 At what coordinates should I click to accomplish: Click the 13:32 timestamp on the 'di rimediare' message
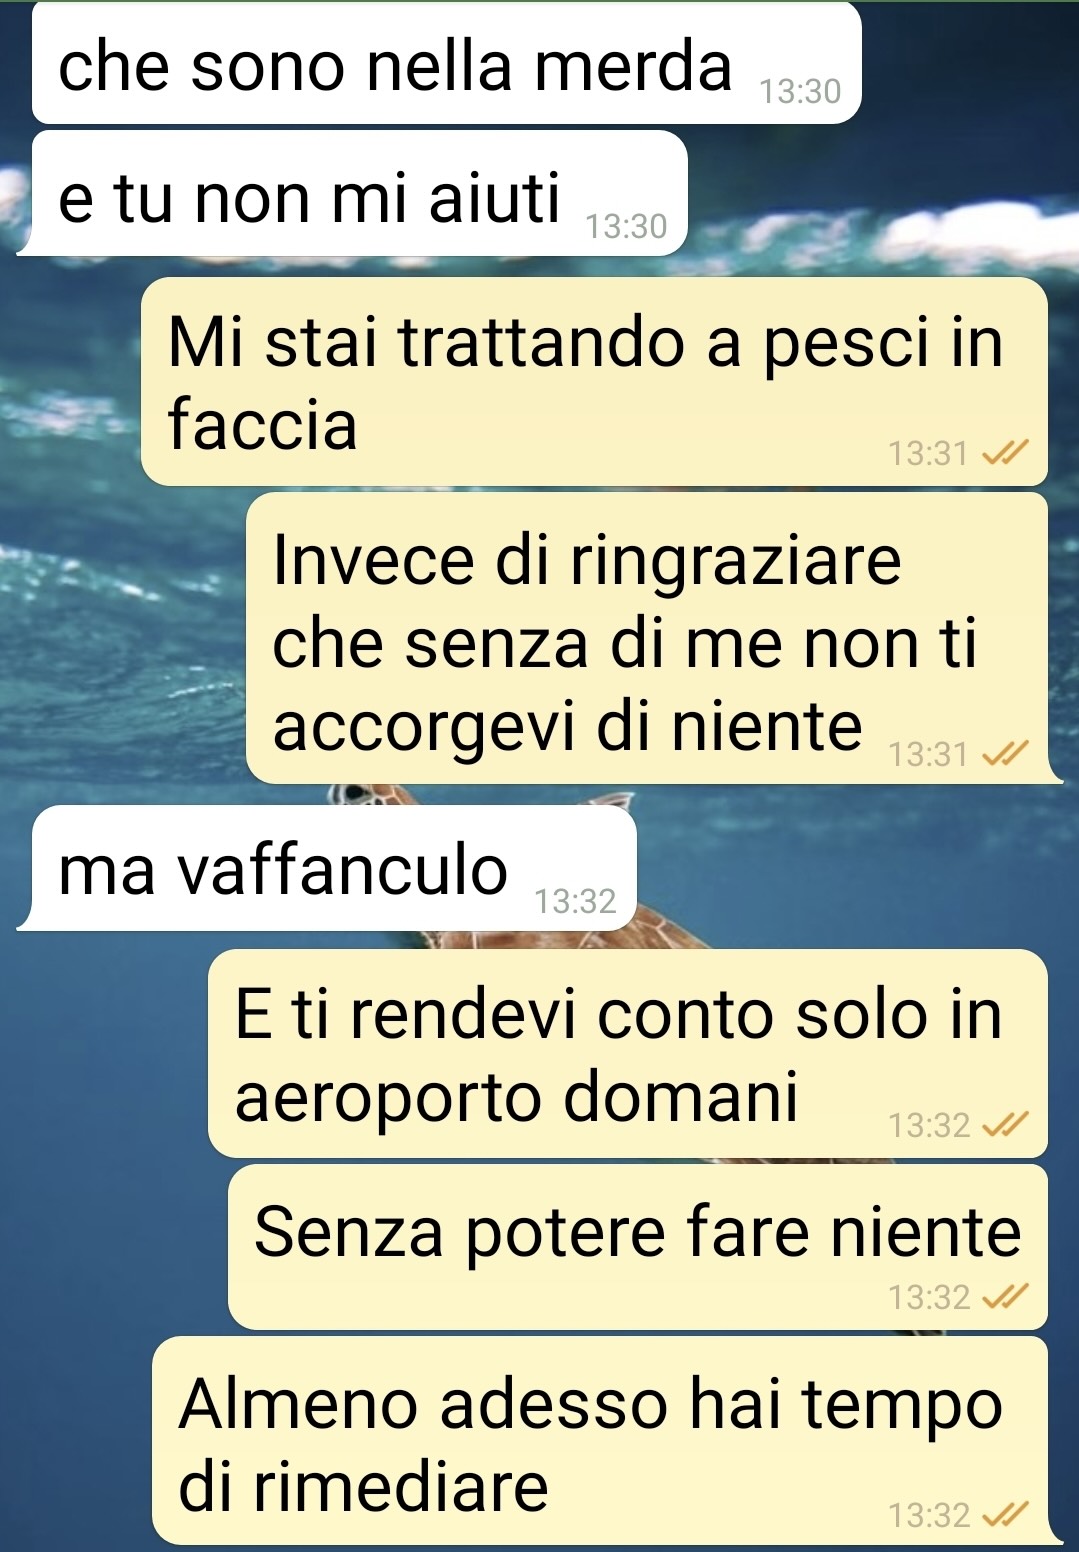[929, 1516]
